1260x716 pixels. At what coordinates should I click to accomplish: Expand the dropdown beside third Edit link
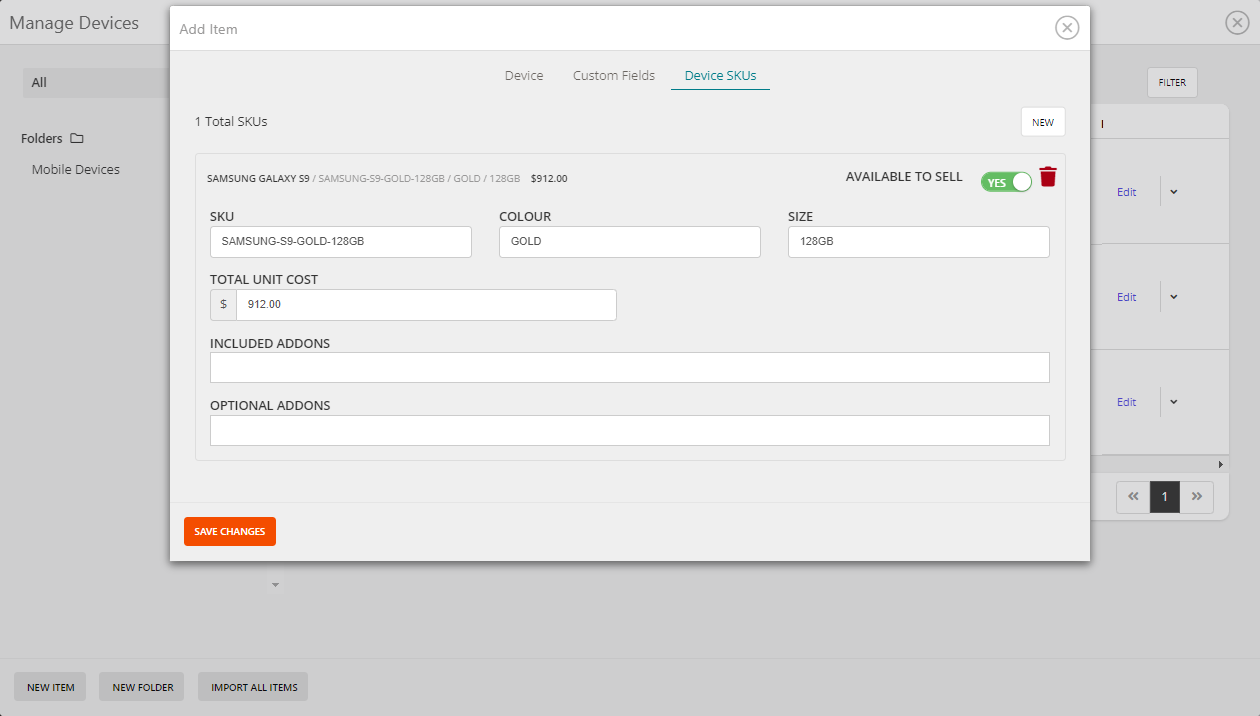pos(1174,402)
